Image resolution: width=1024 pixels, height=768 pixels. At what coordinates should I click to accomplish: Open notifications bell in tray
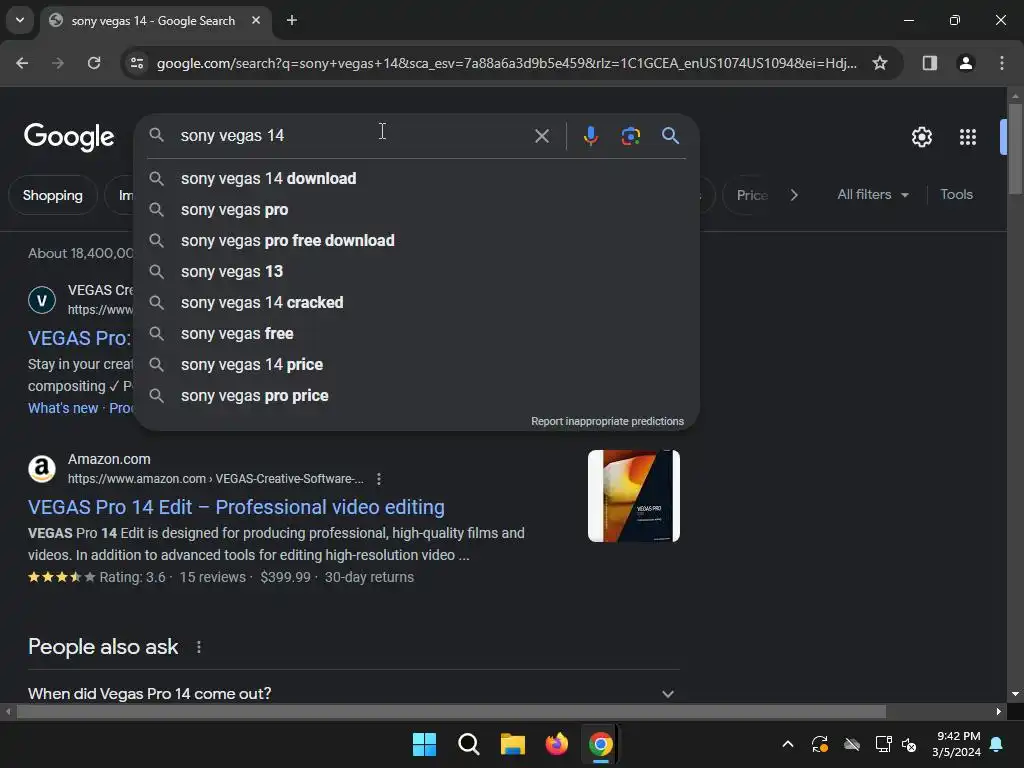pos(997,744)
